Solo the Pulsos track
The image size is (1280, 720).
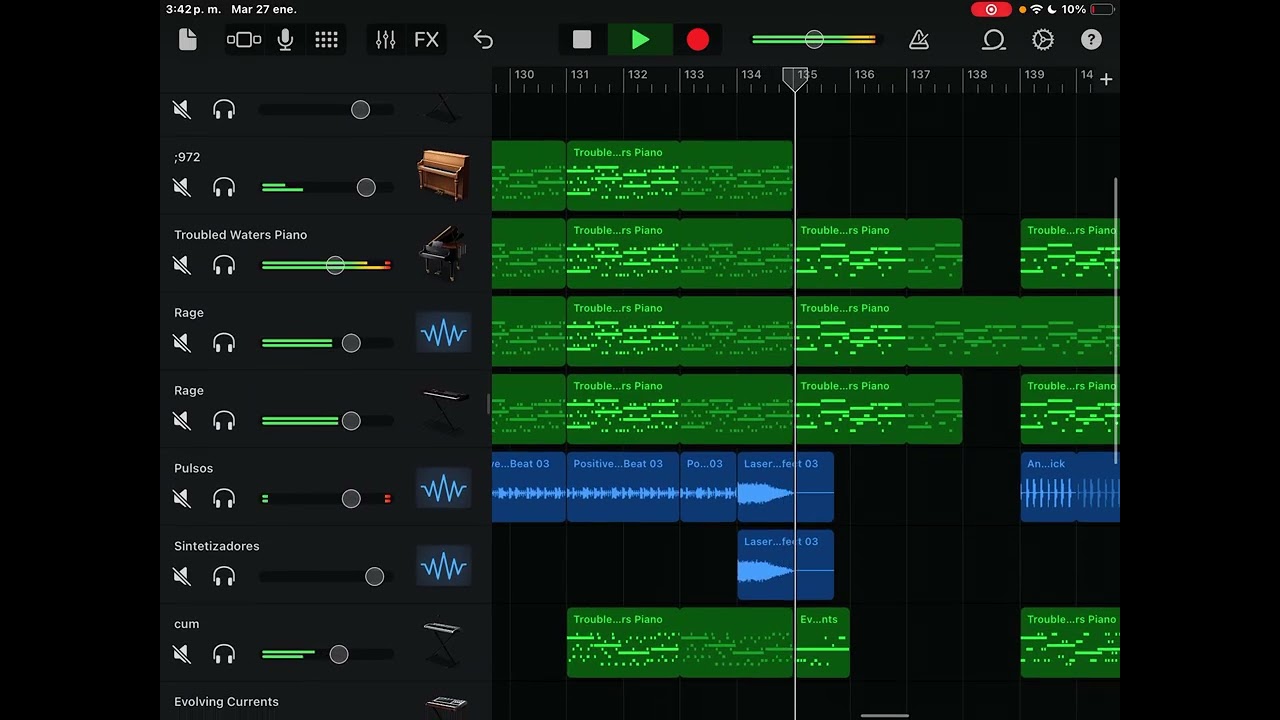point(224,499)
